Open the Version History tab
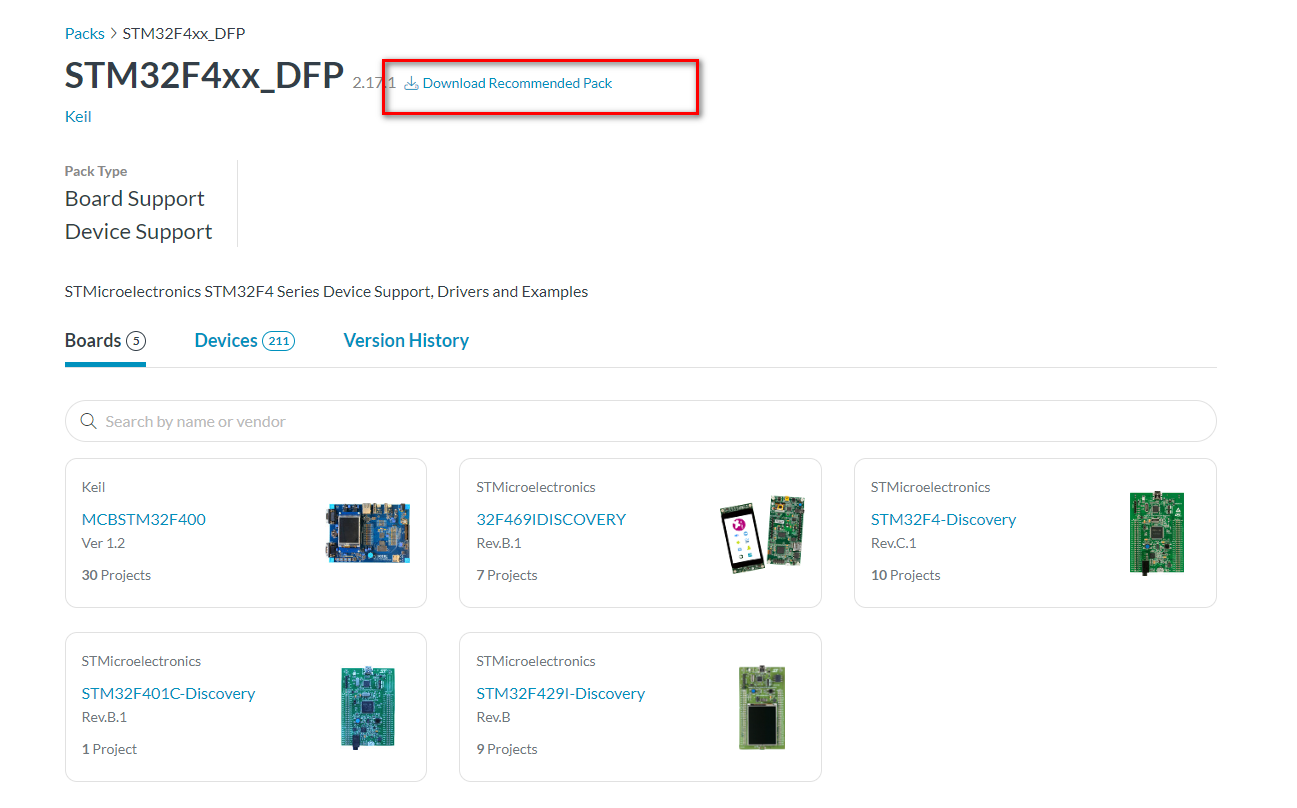This screenshot has height=808, width=1297. 406,341
